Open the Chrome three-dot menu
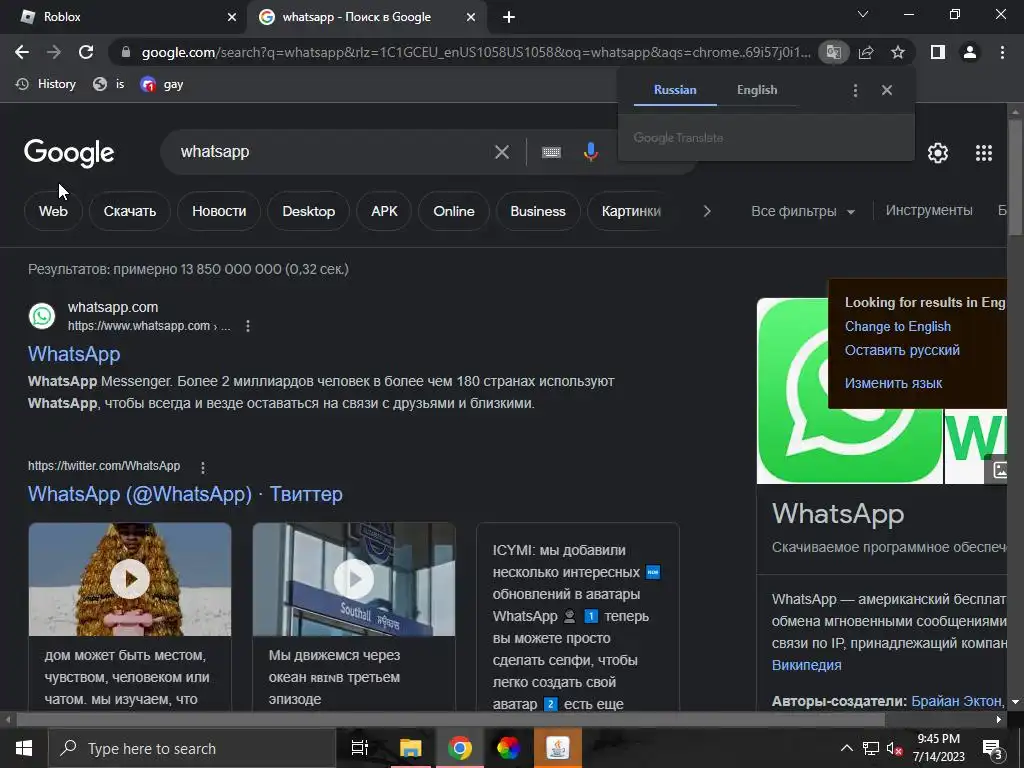 pos(1002,52)
